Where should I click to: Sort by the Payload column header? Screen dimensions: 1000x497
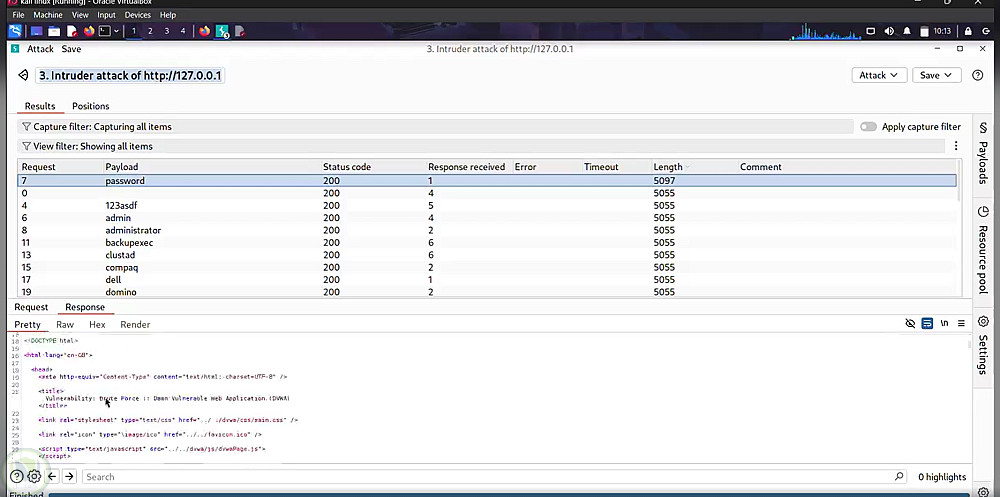click(122, 167)
